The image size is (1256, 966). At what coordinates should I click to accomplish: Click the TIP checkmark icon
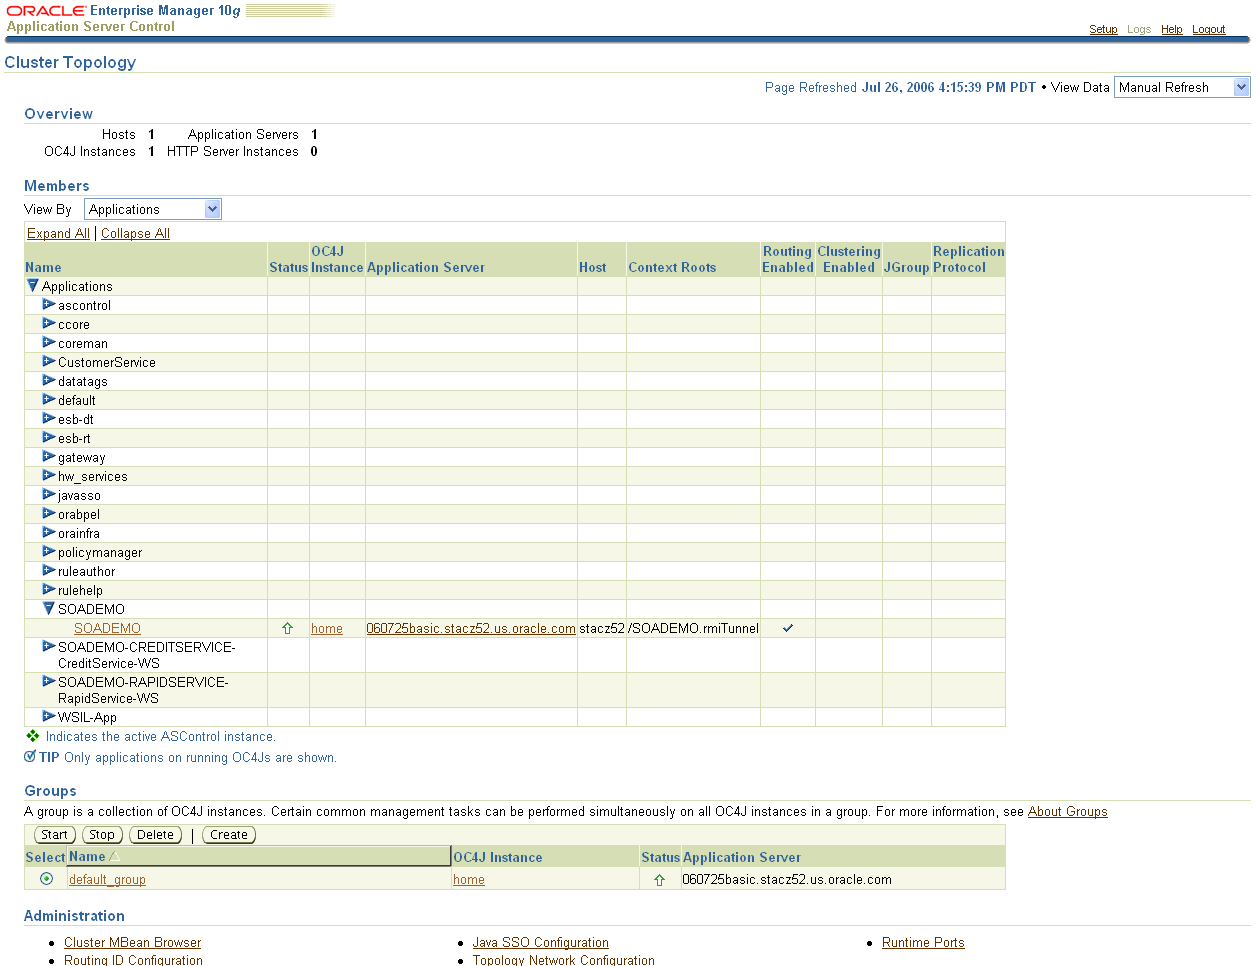coord(30,756)
